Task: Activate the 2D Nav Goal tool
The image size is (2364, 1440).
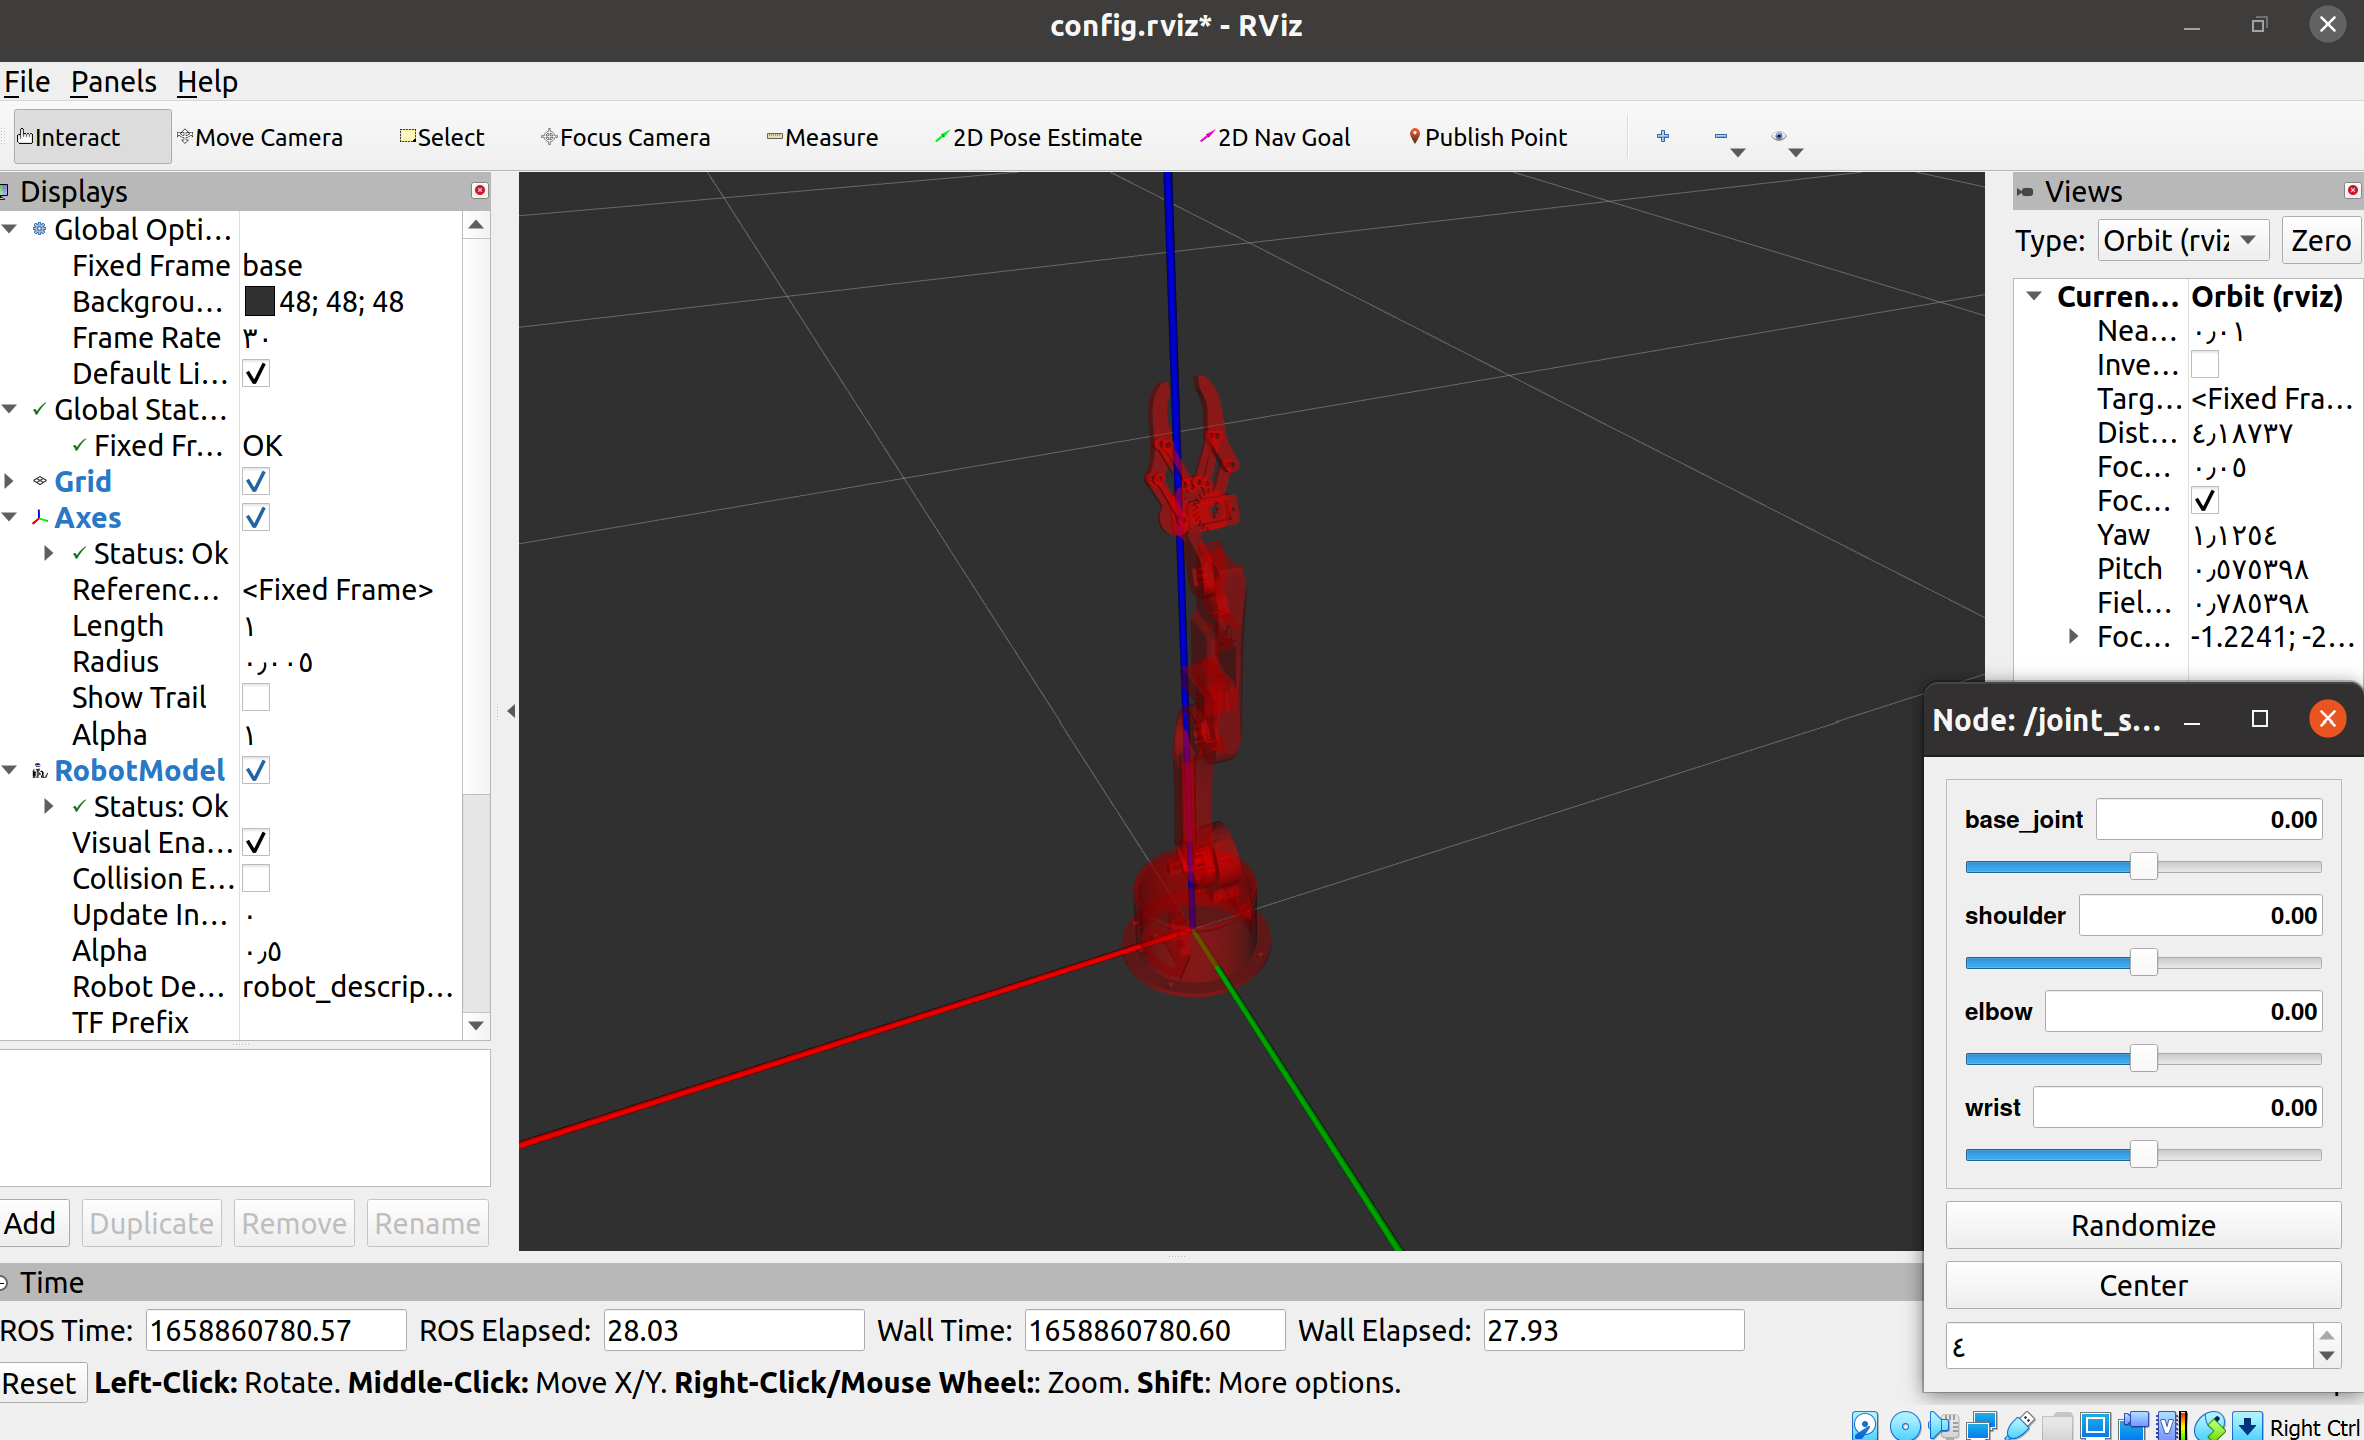Action: pyautogui.click(x=1274, y=136)
